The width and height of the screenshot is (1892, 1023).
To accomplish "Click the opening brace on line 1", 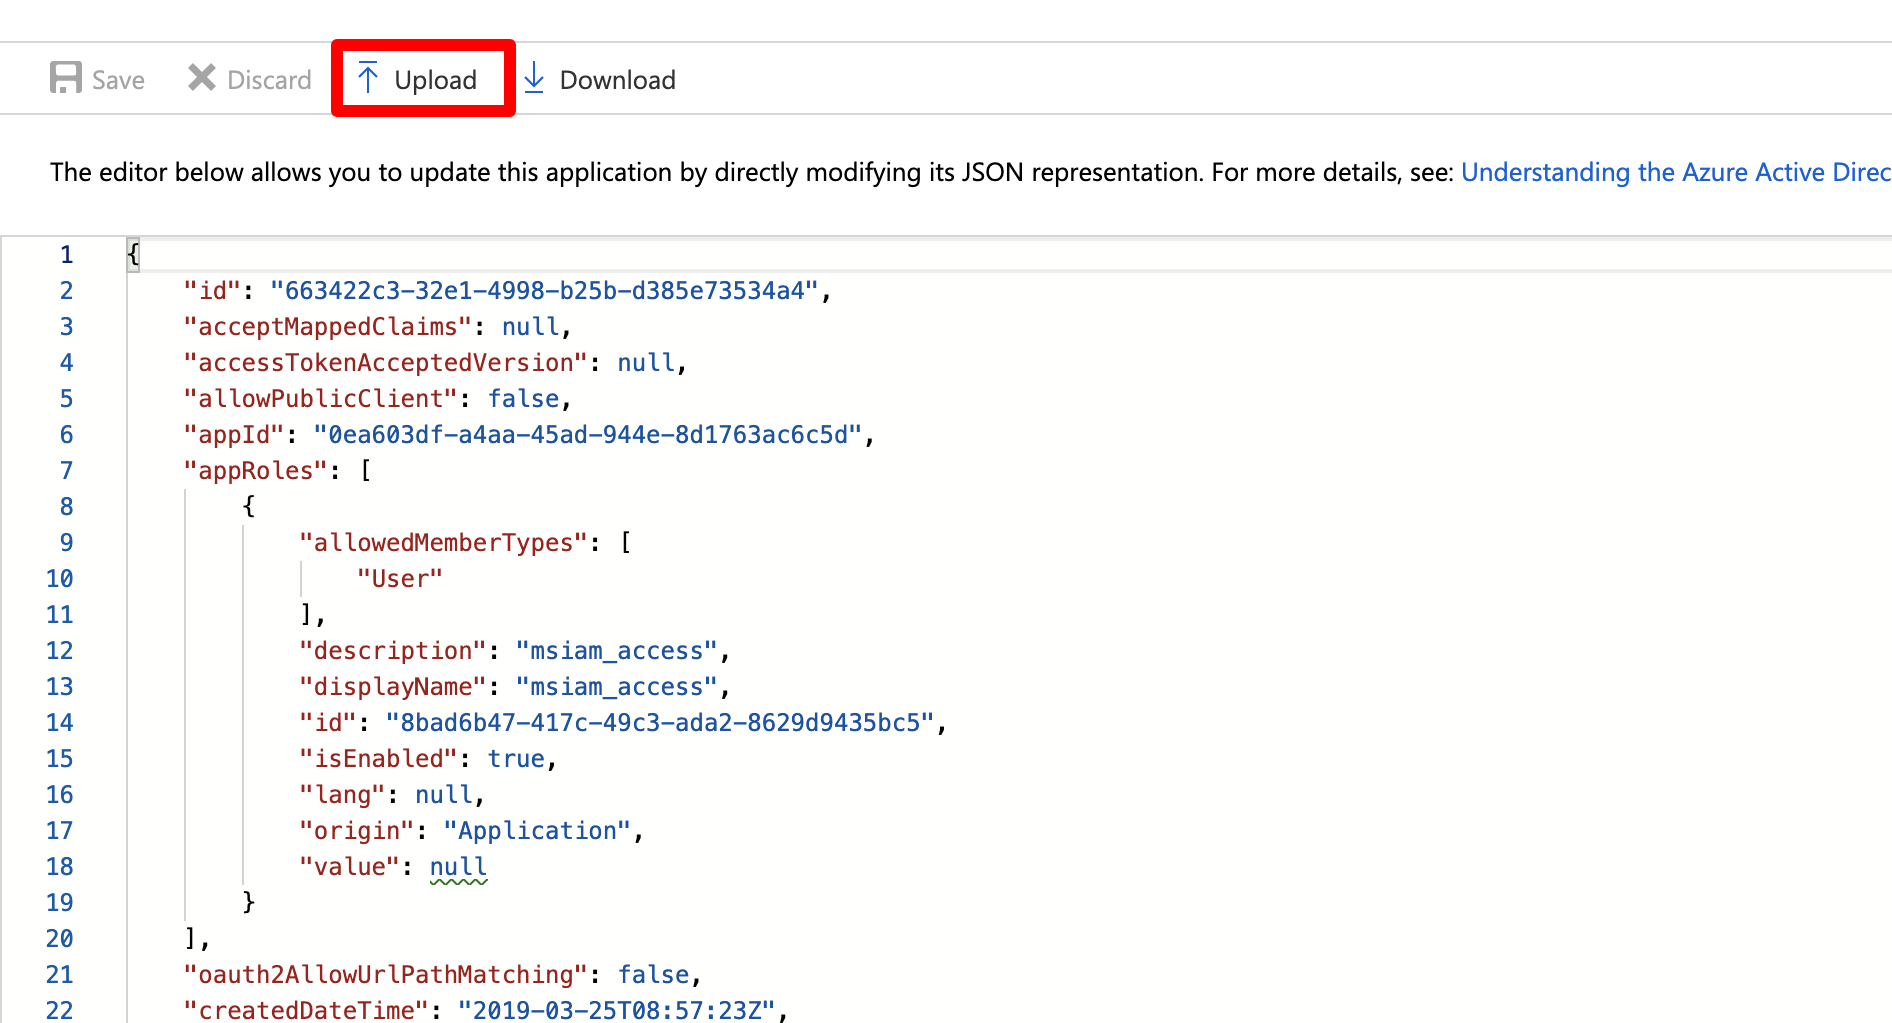I will click(133, 255).
